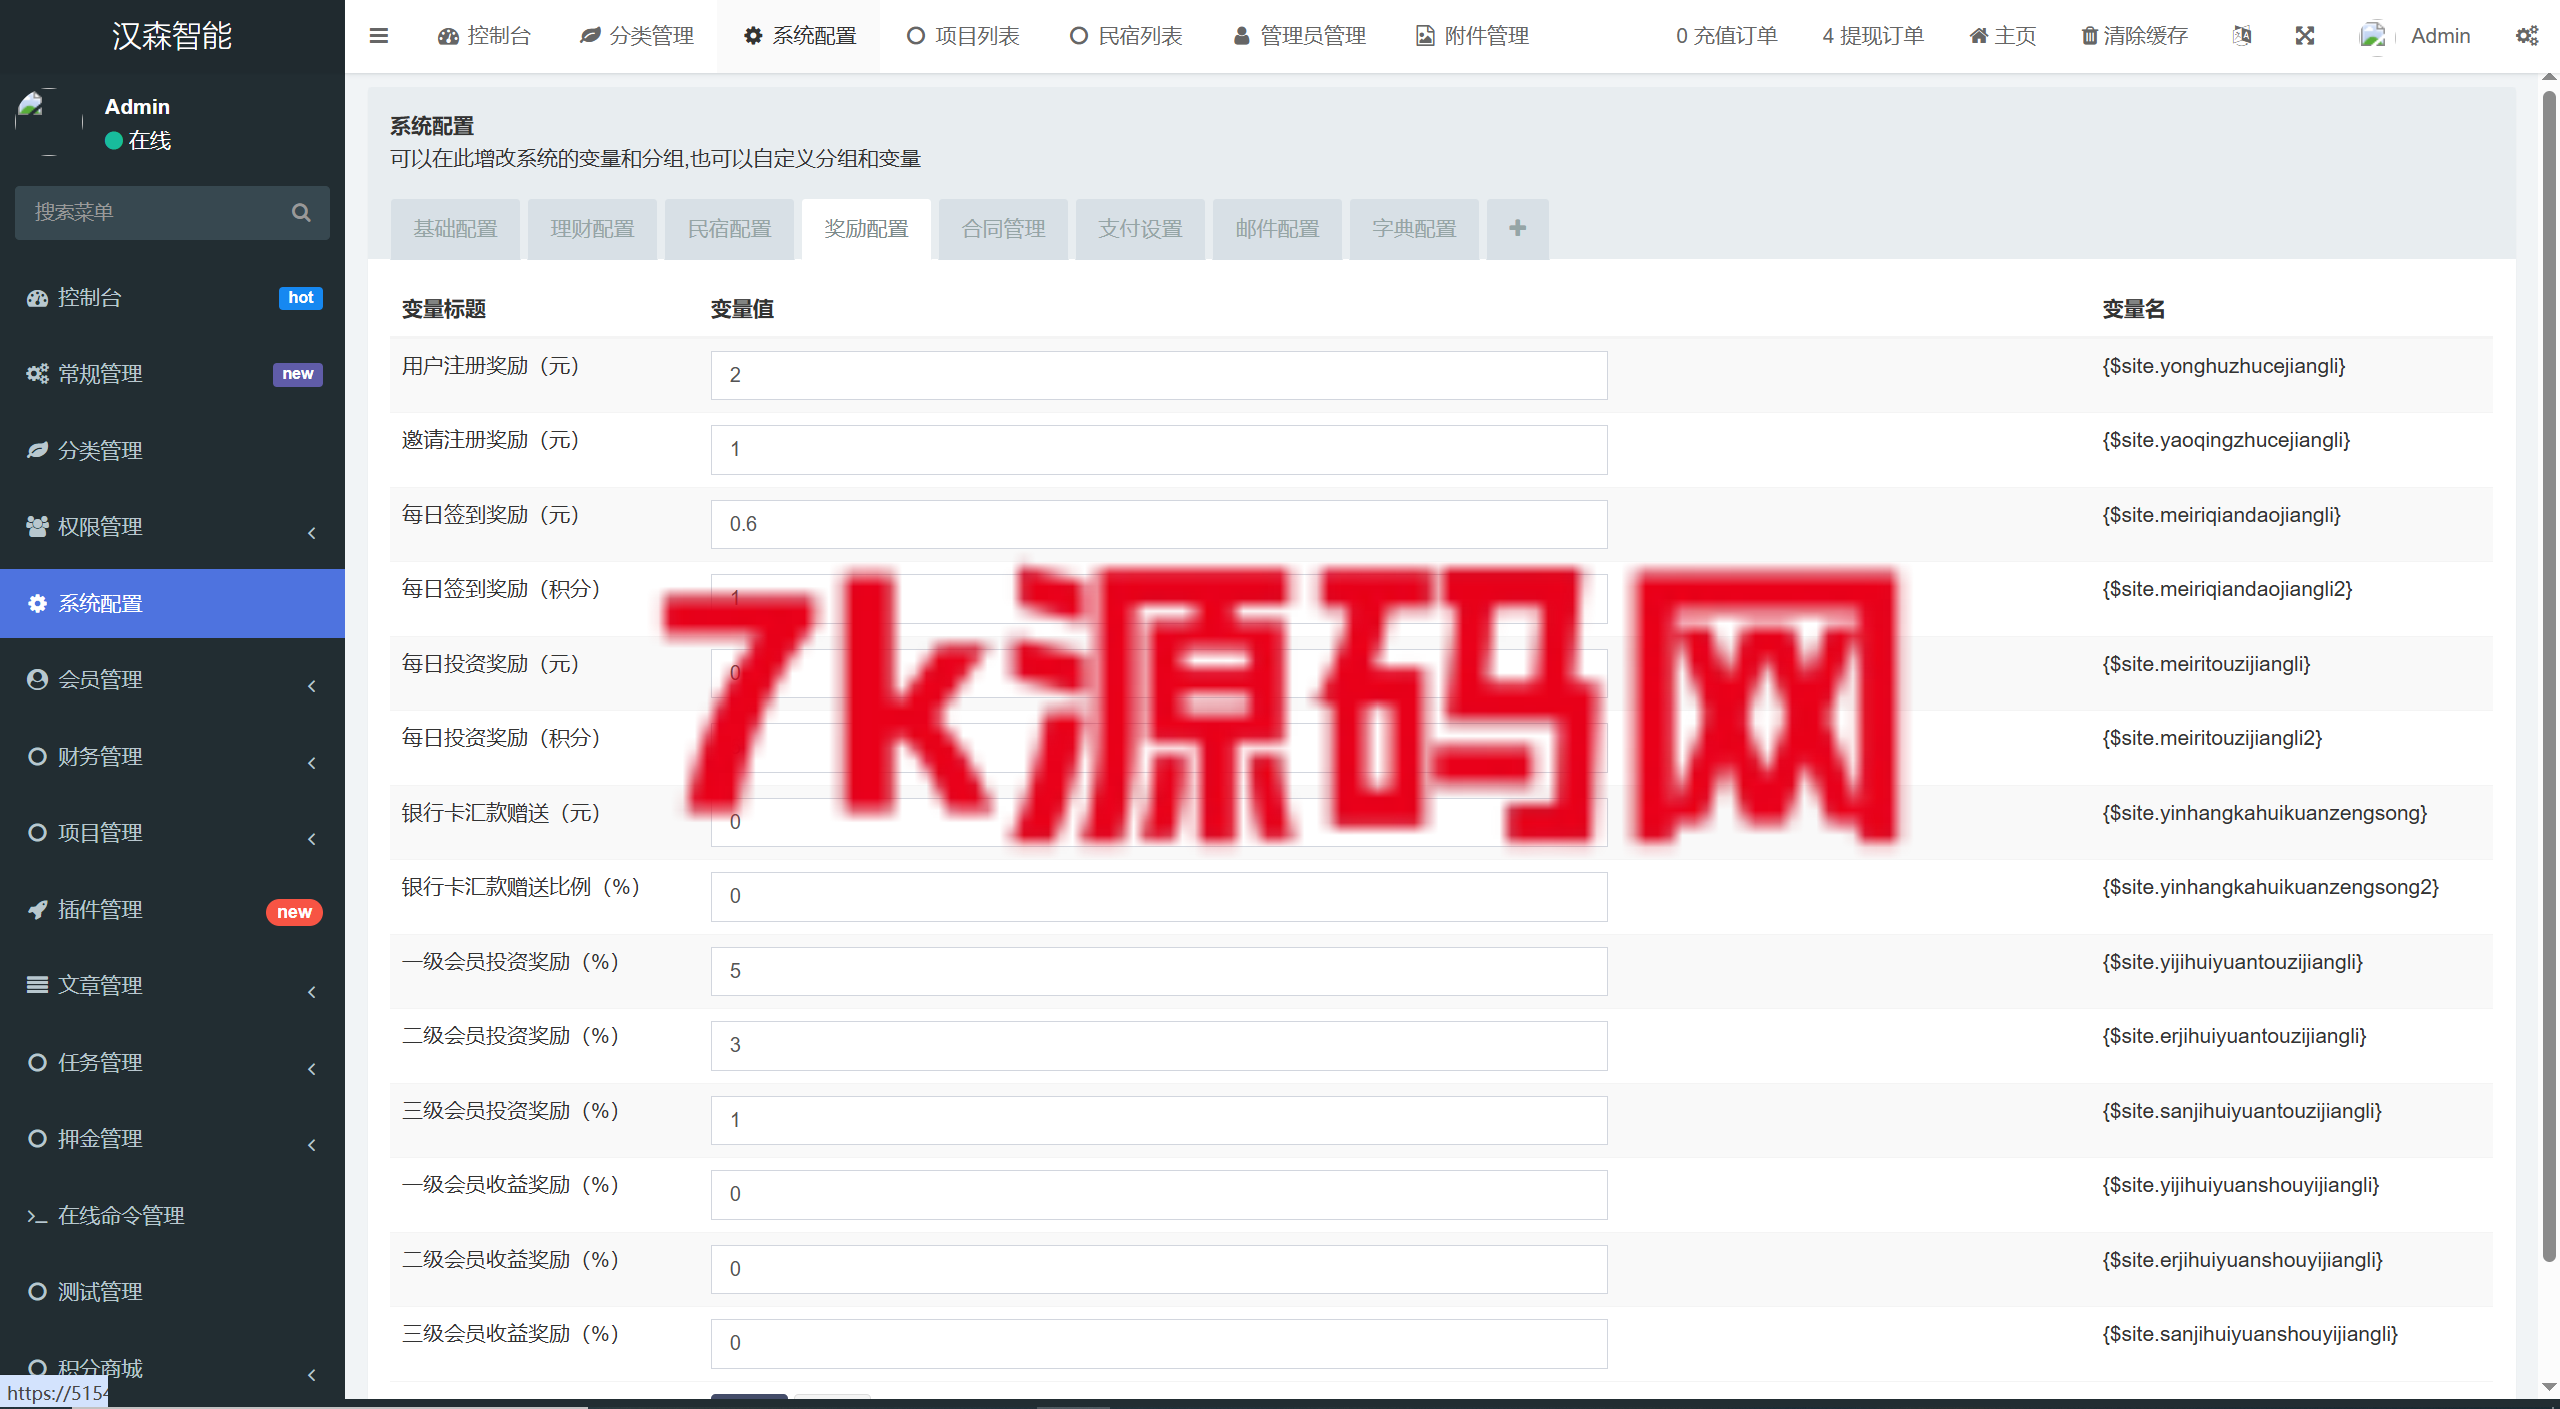Open the Admin user menu label

2440,36
